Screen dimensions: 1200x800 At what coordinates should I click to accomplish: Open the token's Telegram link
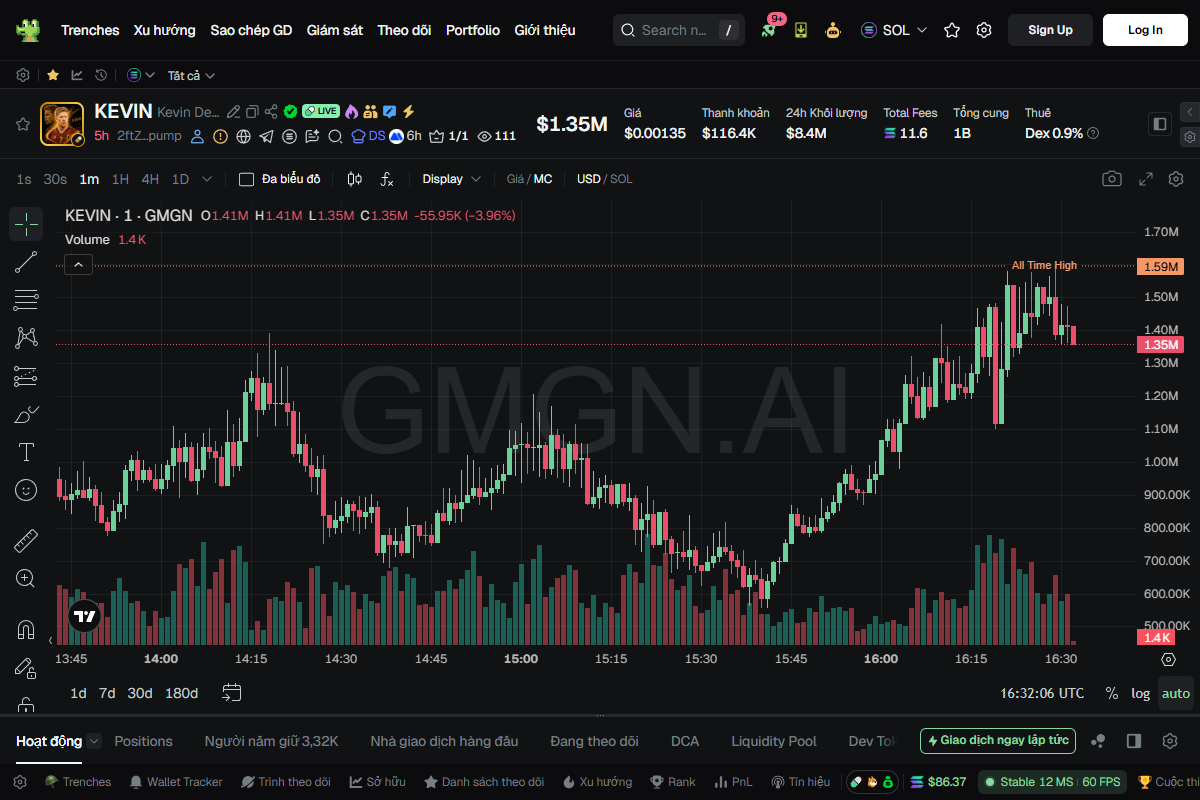(267, 136)
